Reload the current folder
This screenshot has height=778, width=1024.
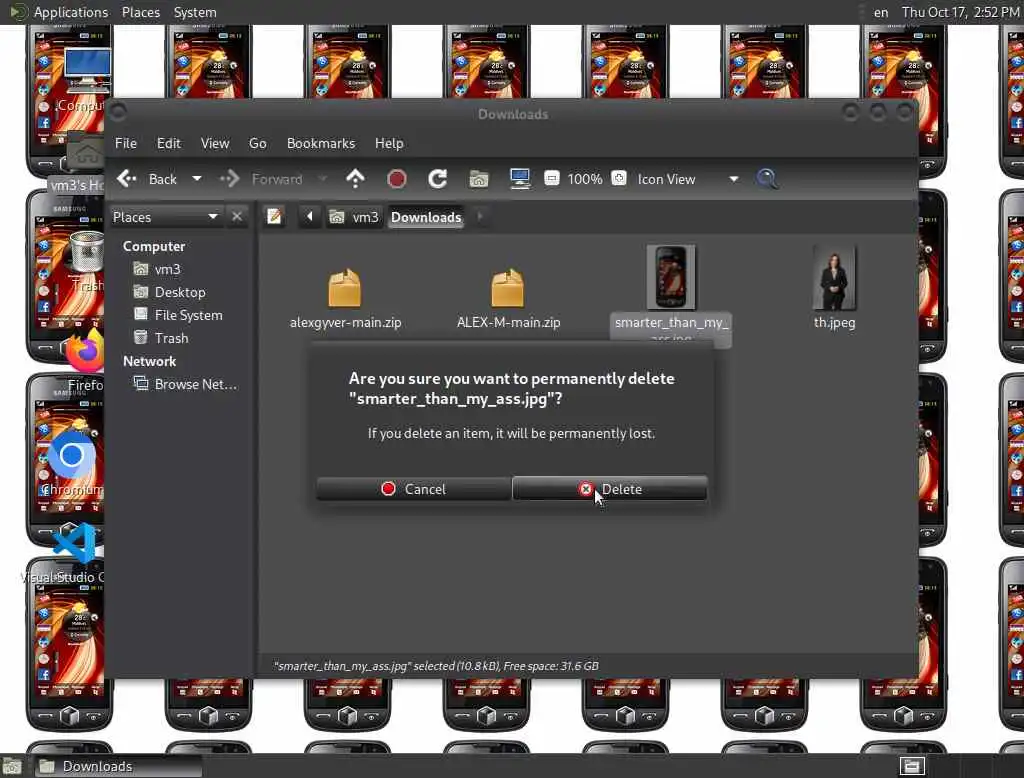point(438,178)
